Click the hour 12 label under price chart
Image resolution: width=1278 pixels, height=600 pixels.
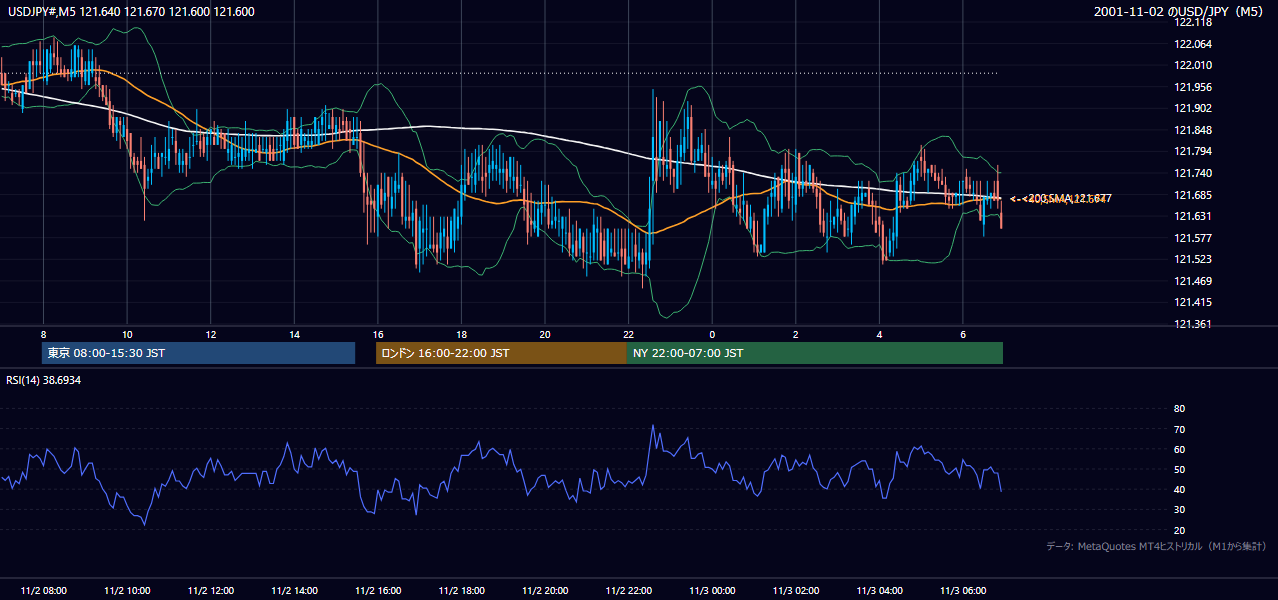pos(211,334)
